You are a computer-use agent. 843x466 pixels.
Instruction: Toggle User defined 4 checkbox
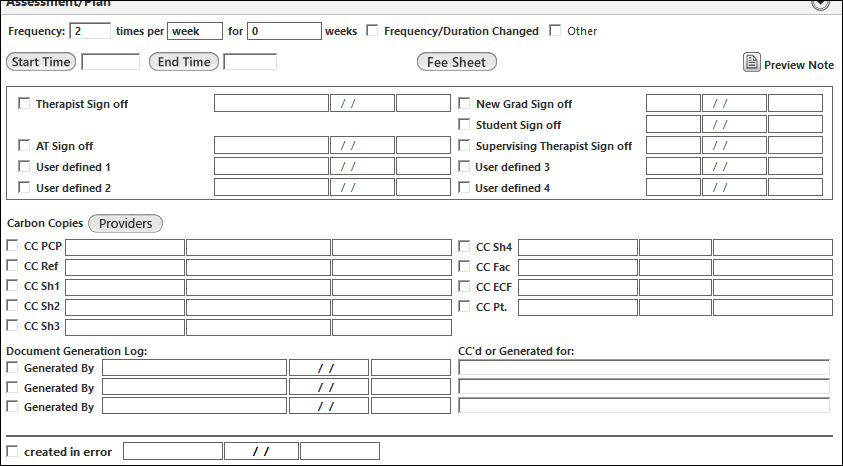click(464, 187)
